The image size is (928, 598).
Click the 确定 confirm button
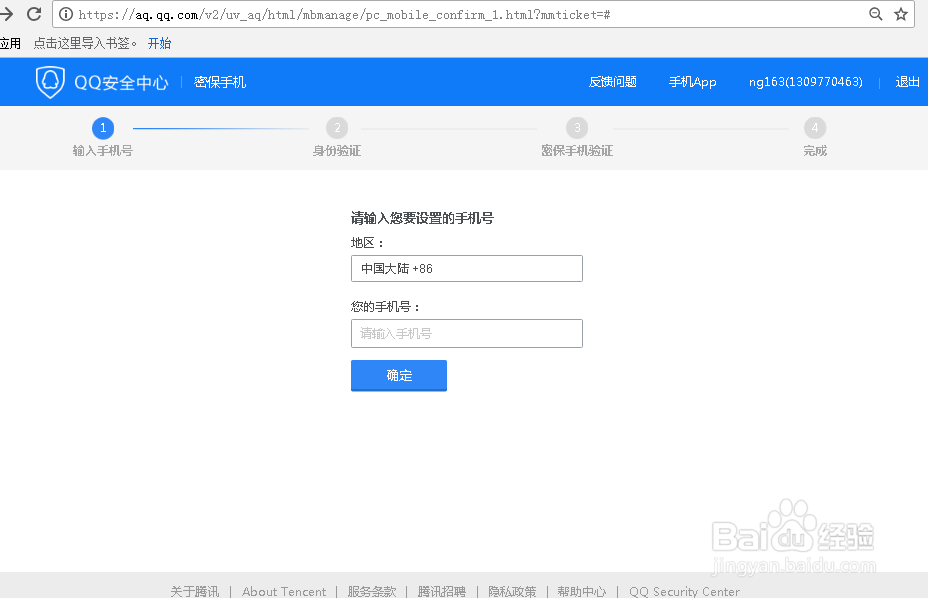click(399, 375)
